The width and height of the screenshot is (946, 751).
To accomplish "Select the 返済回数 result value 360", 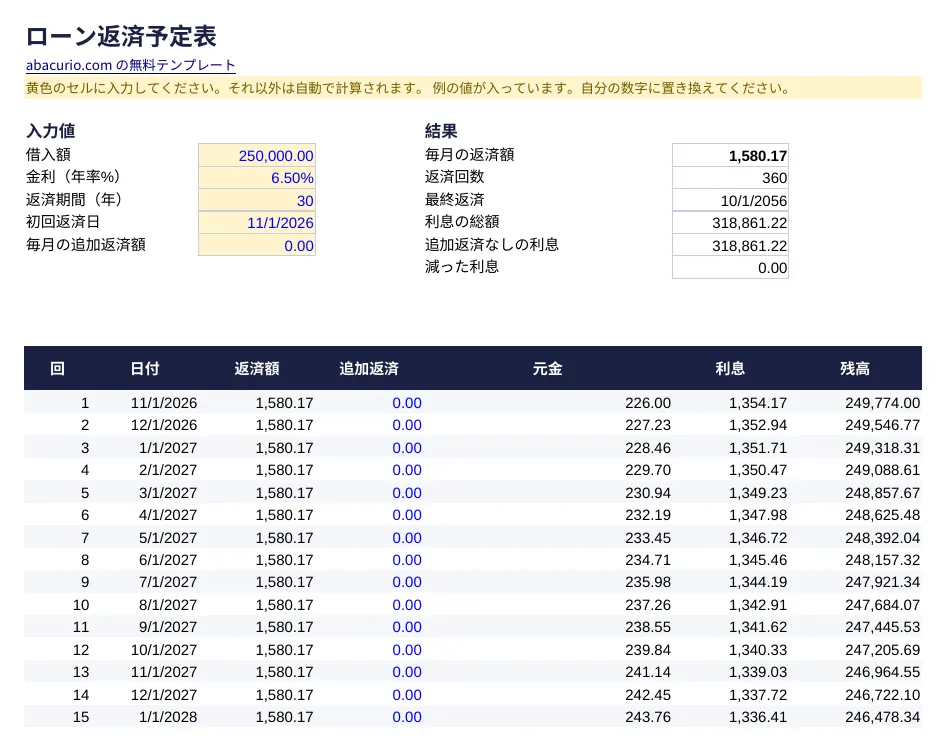I will (x=731, y=178).
